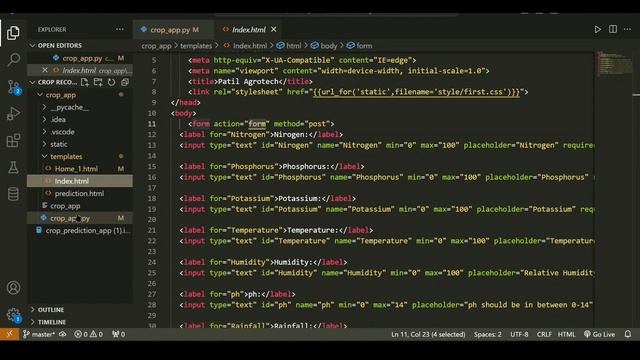Expand the __pycache__ folder

click(x=69, y=107)
